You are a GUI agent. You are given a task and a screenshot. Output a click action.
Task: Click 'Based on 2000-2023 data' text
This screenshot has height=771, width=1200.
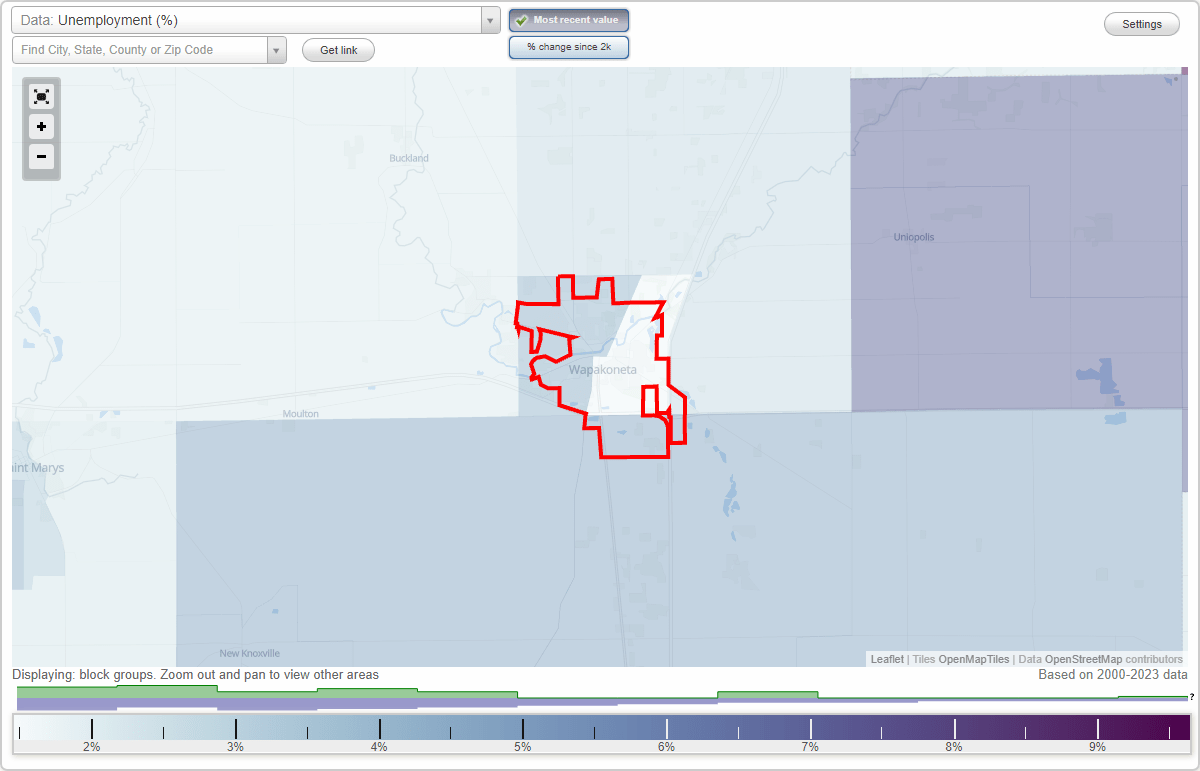tap(1113, 675)
